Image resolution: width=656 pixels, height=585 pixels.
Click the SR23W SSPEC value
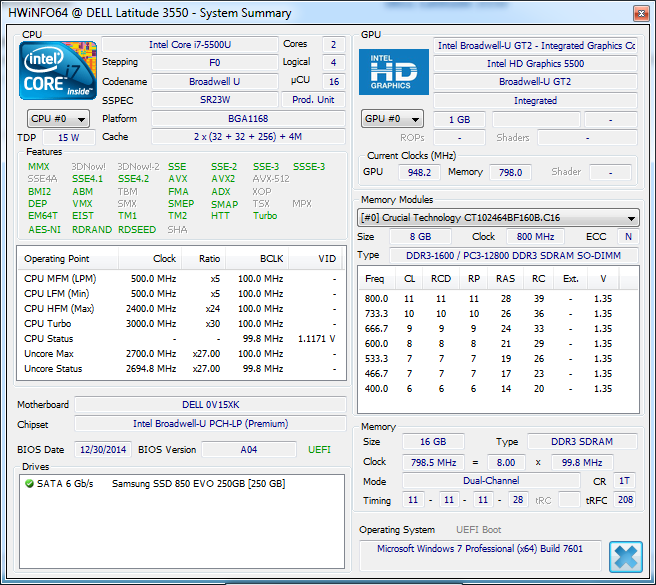[215, 100]
